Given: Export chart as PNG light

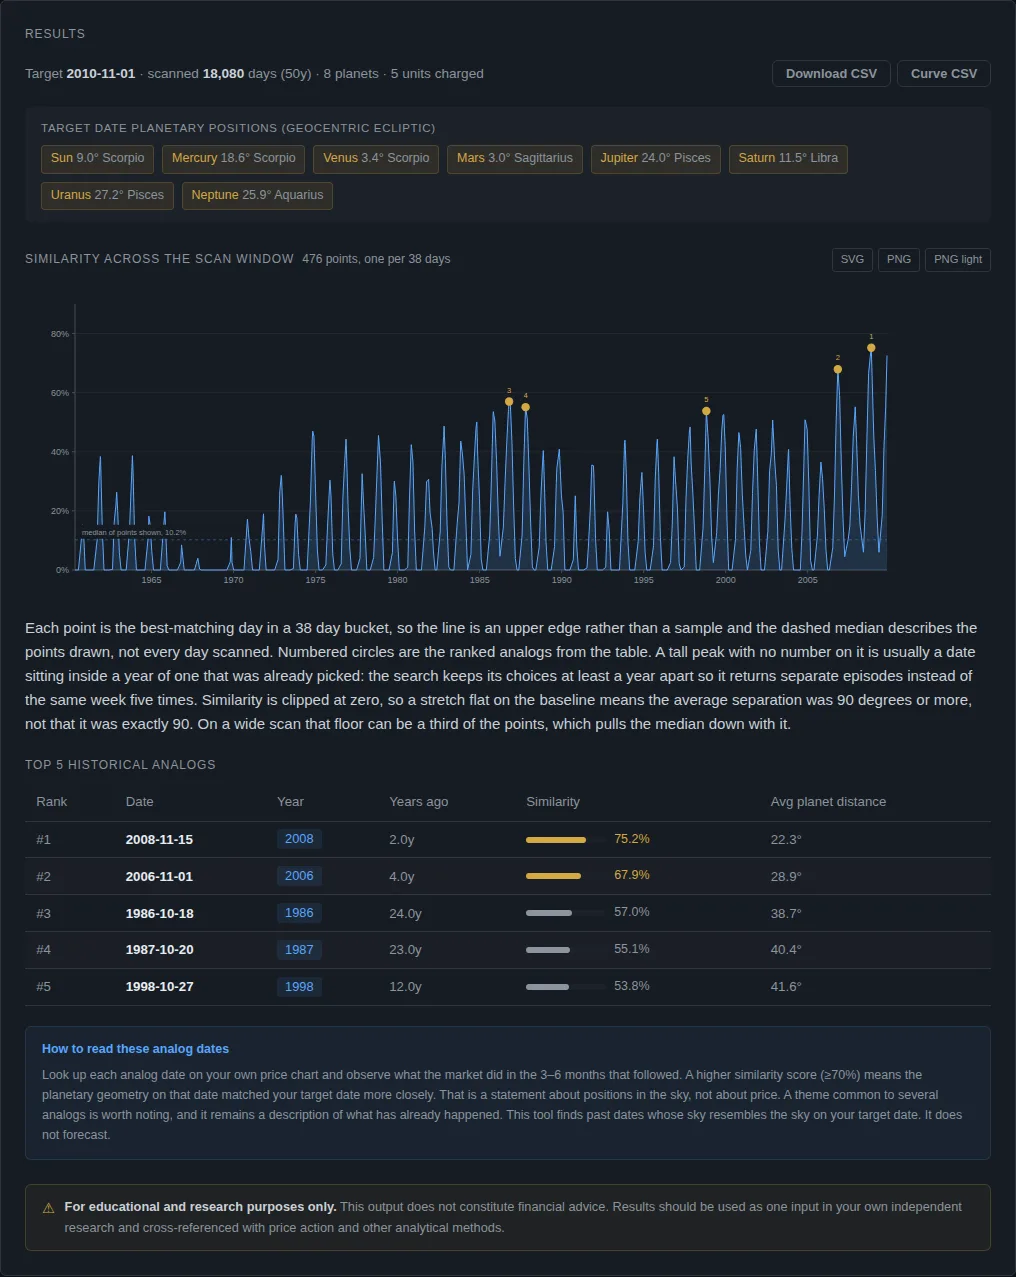Looking at the screenshot, I should coord(958,260).
